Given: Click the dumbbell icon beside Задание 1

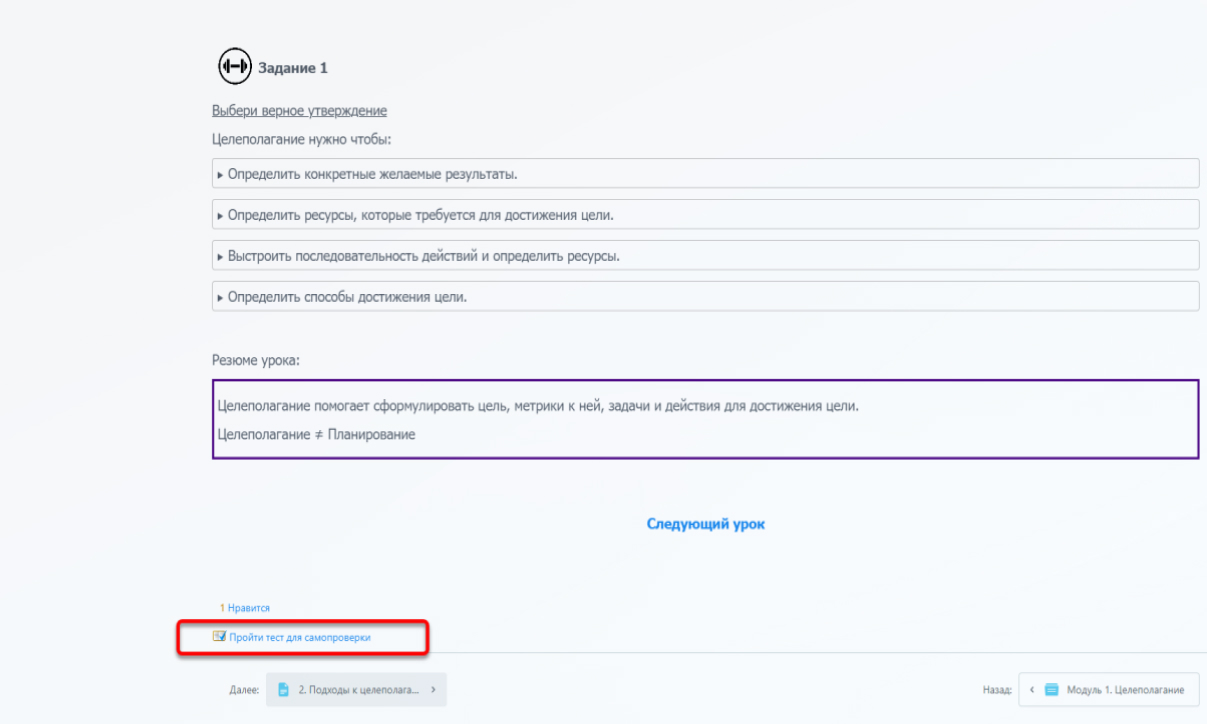Looking at the screenshot, I should [235, 67].
